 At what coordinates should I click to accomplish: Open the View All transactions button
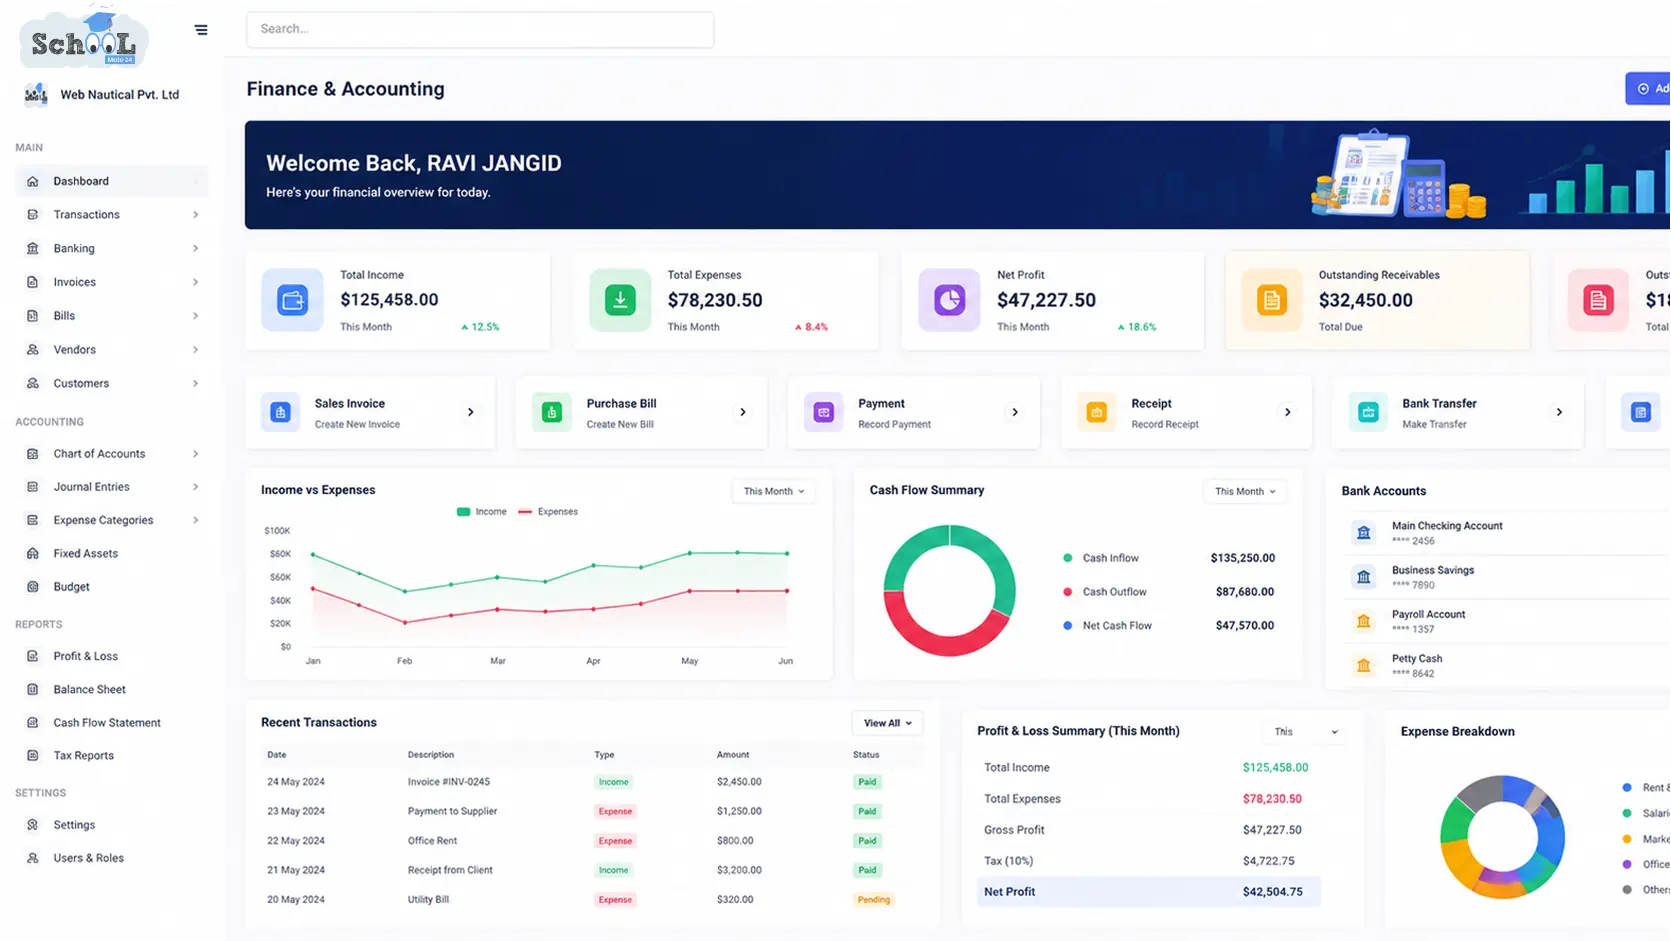click(x=887, y=723)
